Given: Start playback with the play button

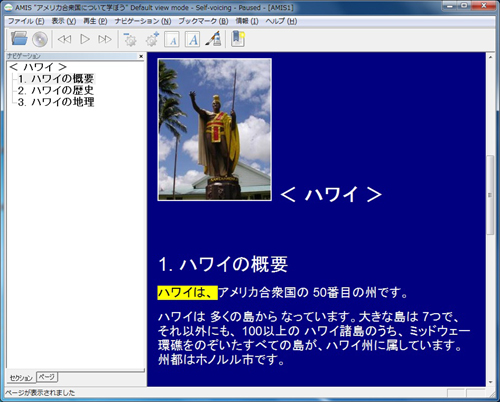Looking at the screenshot, I should pyautogui.click(x=85, y=39).
